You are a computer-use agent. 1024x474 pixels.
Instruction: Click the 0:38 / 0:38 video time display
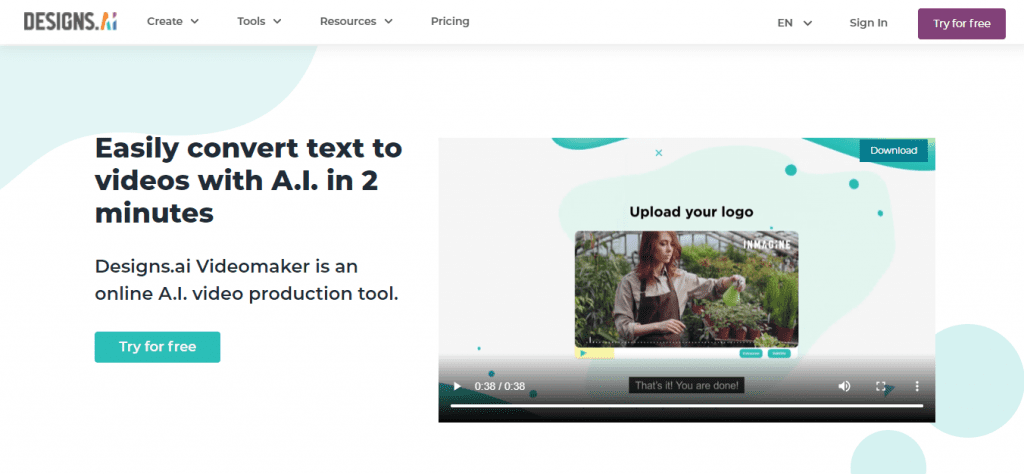click(500, 386)
